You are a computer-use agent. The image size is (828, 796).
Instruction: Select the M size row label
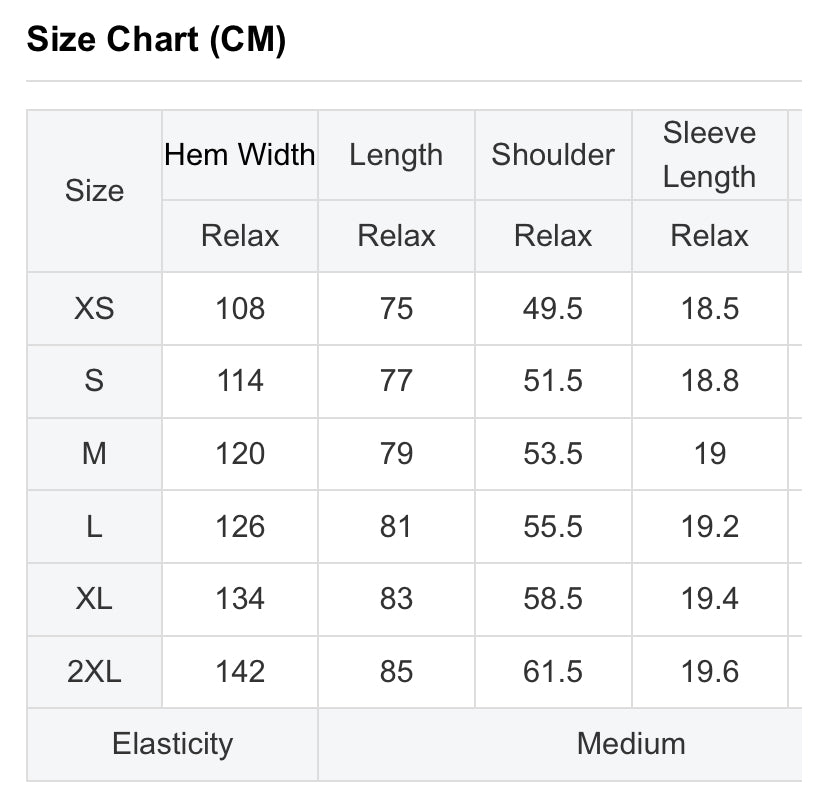95,454
